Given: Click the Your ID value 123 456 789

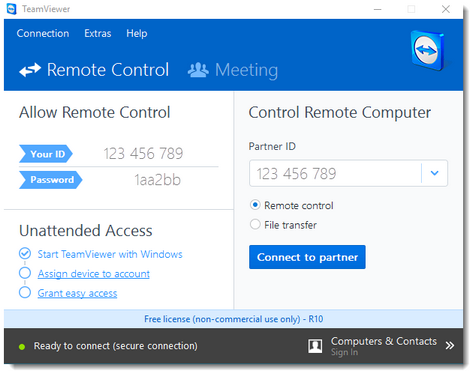Looking at the screenshot, I should [143, 154].
